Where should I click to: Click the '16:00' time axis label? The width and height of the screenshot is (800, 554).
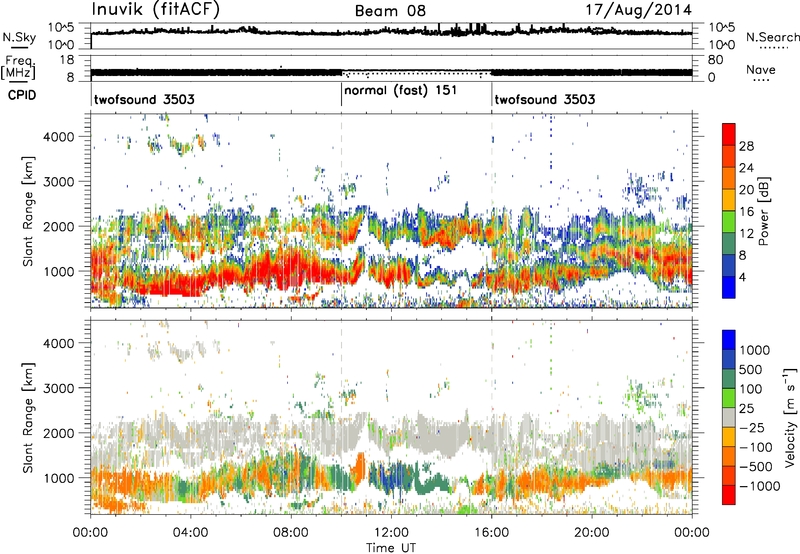491,533
